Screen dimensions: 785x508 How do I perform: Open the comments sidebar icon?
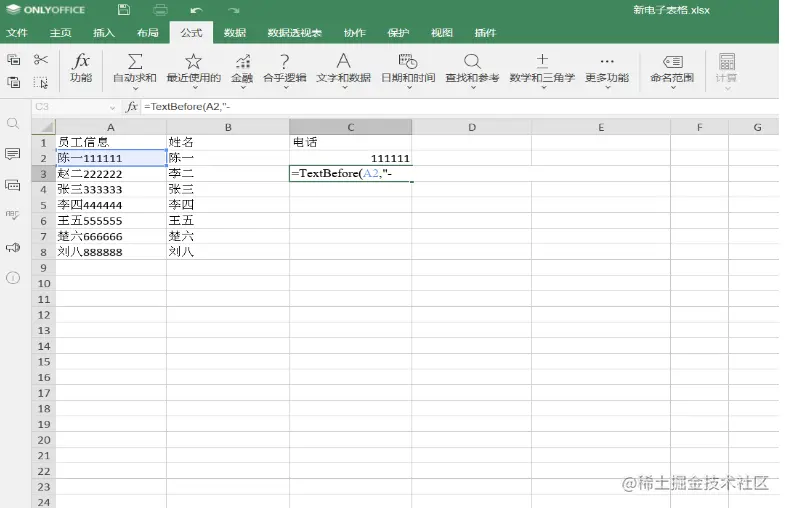(13, 154)
